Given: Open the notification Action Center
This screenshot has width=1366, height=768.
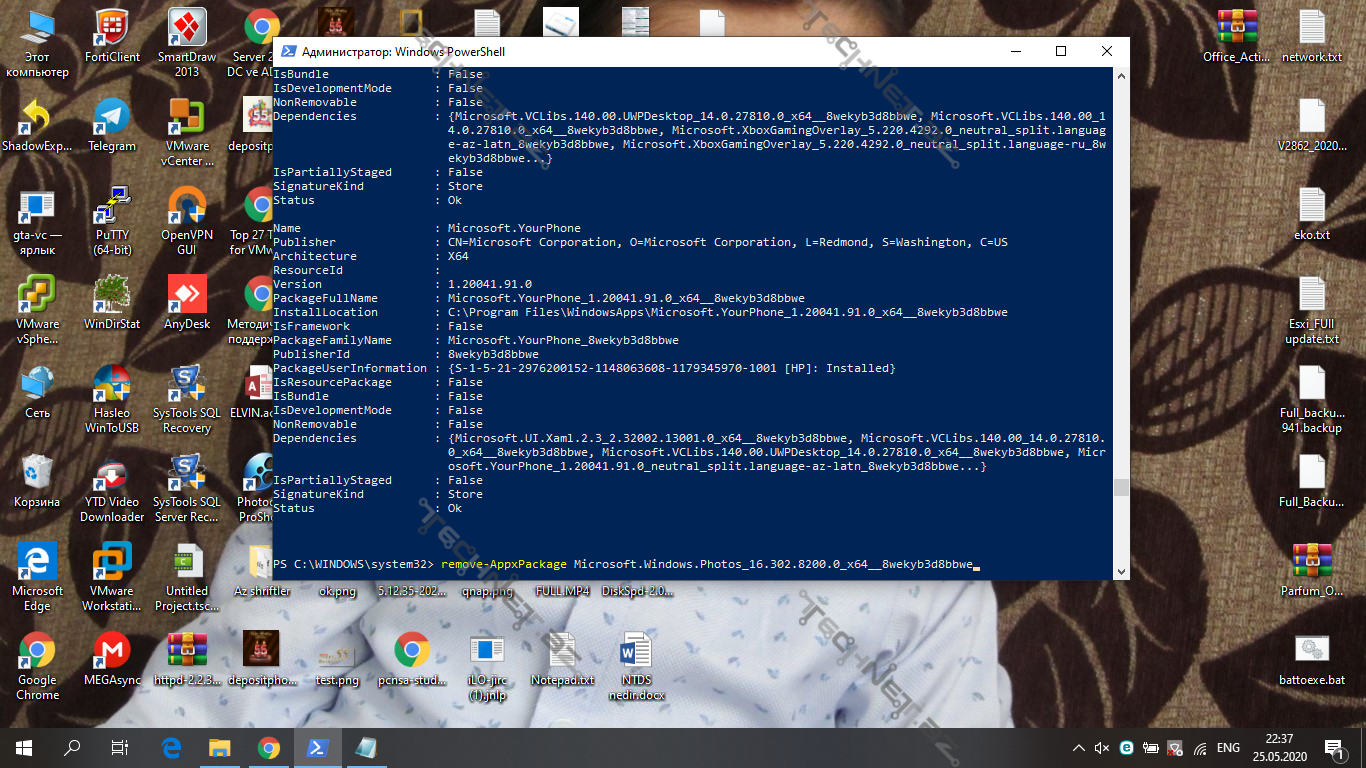Looking at the screenshot, I should (x=1333, y=747).
